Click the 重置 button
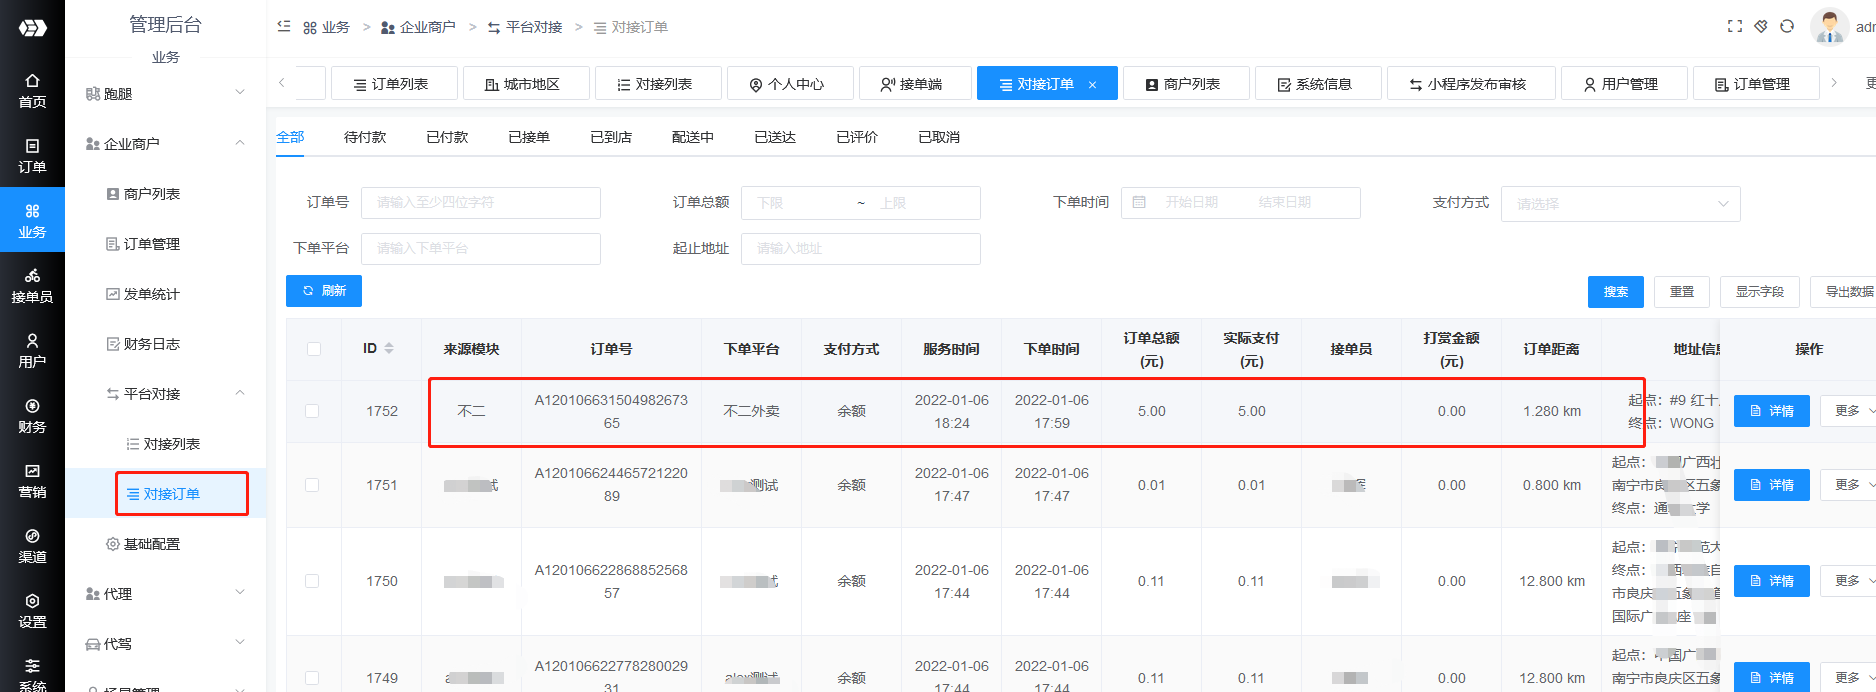This screenshot has height=692, width=1876. pyautogui.click(x=1682, y=292)
